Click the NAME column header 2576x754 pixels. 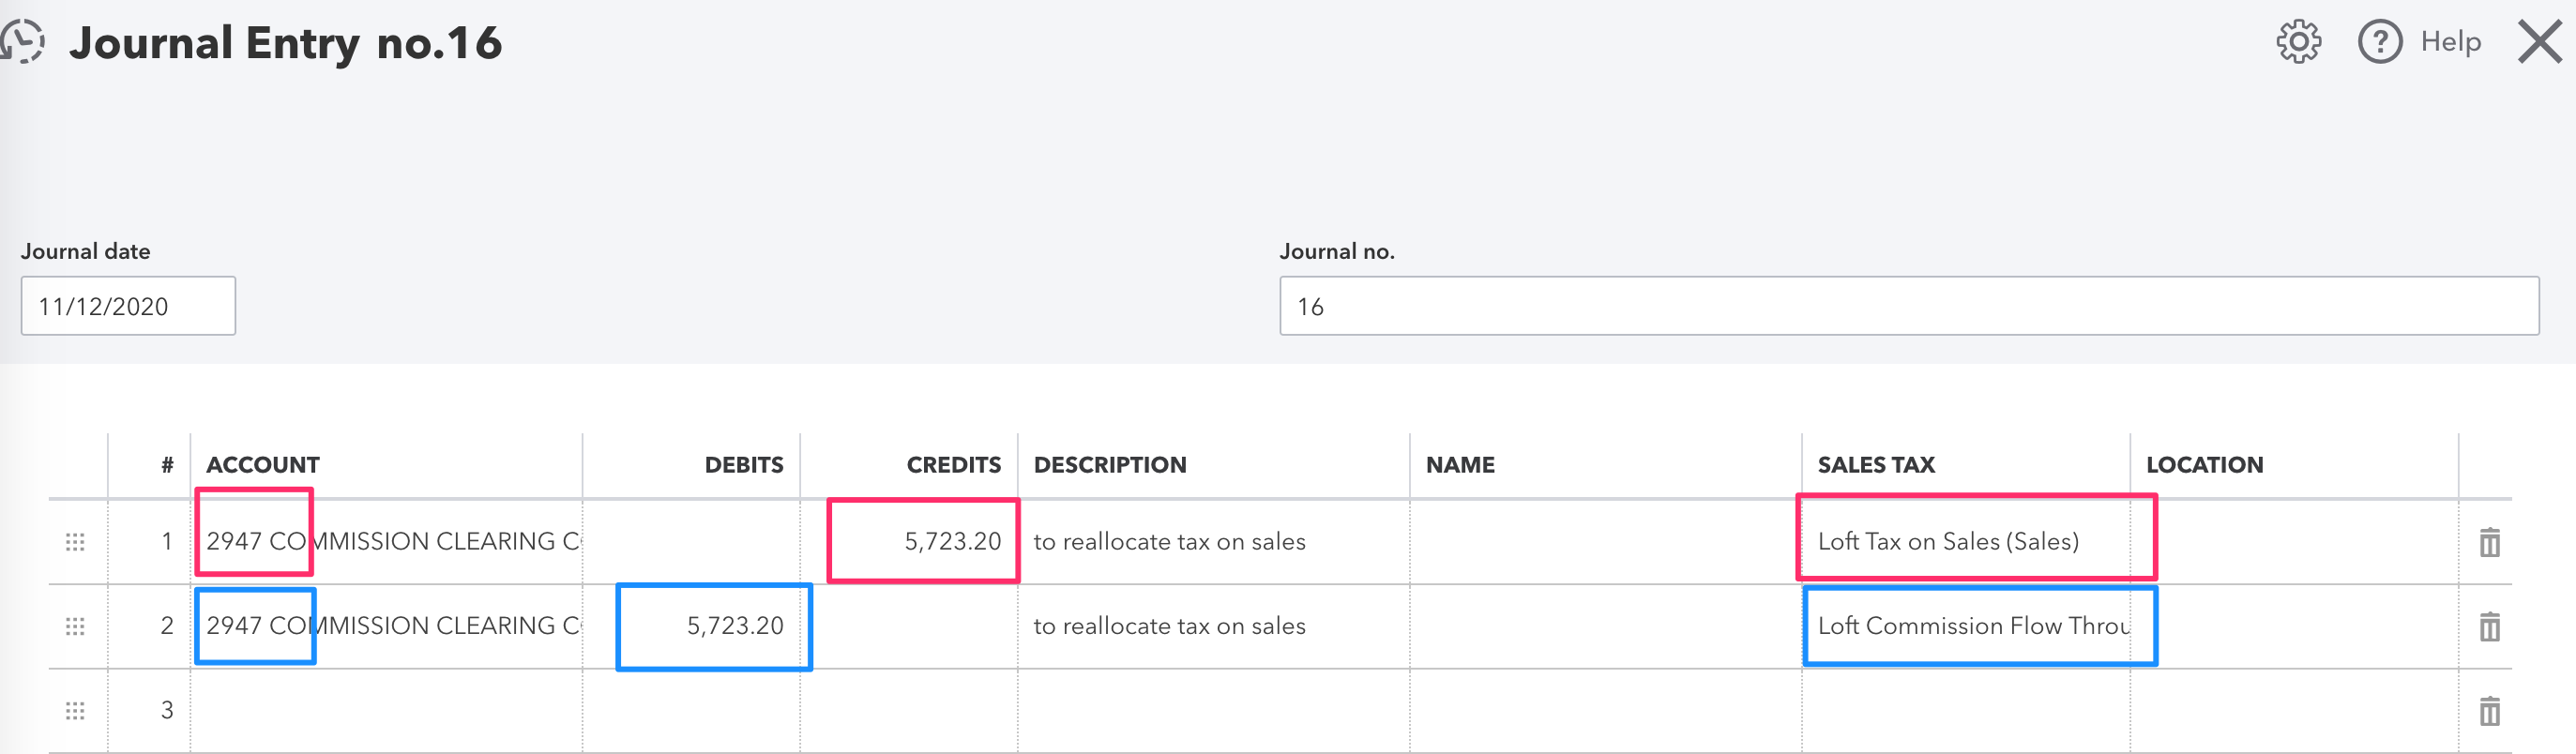[x=1460, y=465]
